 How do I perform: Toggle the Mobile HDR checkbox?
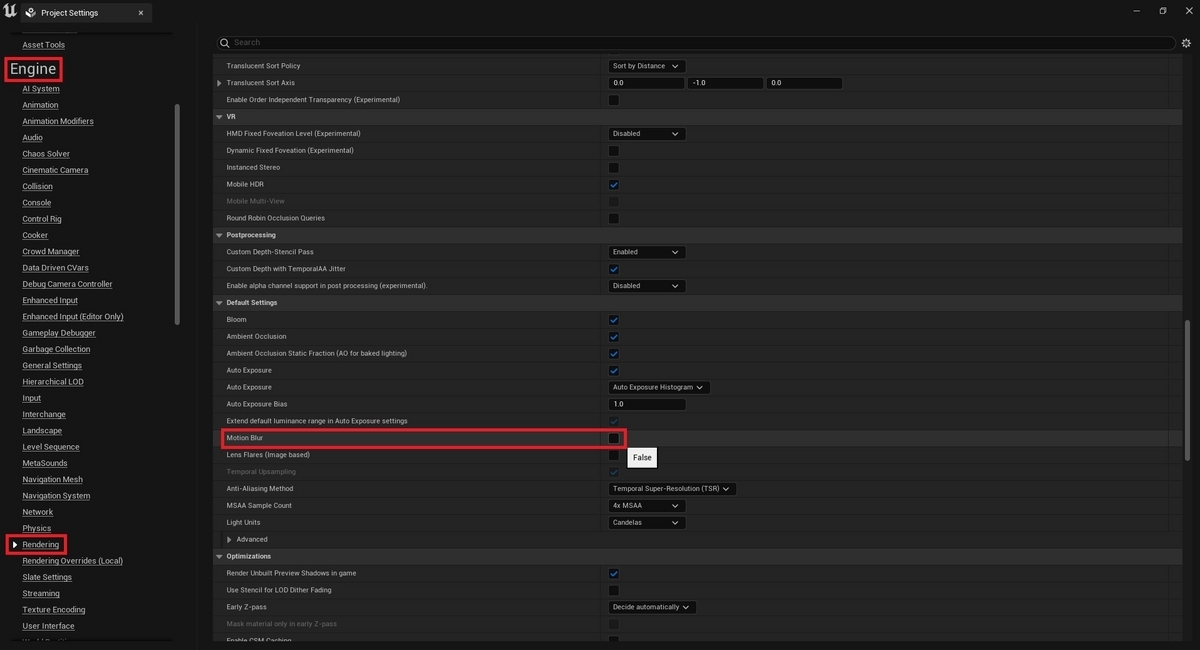[x=613, y=184]
